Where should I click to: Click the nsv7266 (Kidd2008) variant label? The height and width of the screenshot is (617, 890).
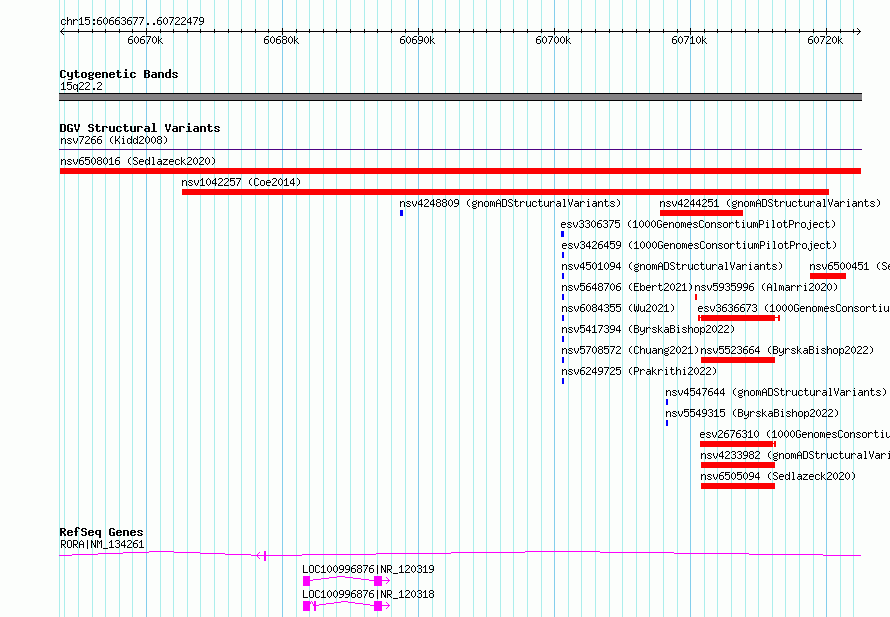point(114,140)
